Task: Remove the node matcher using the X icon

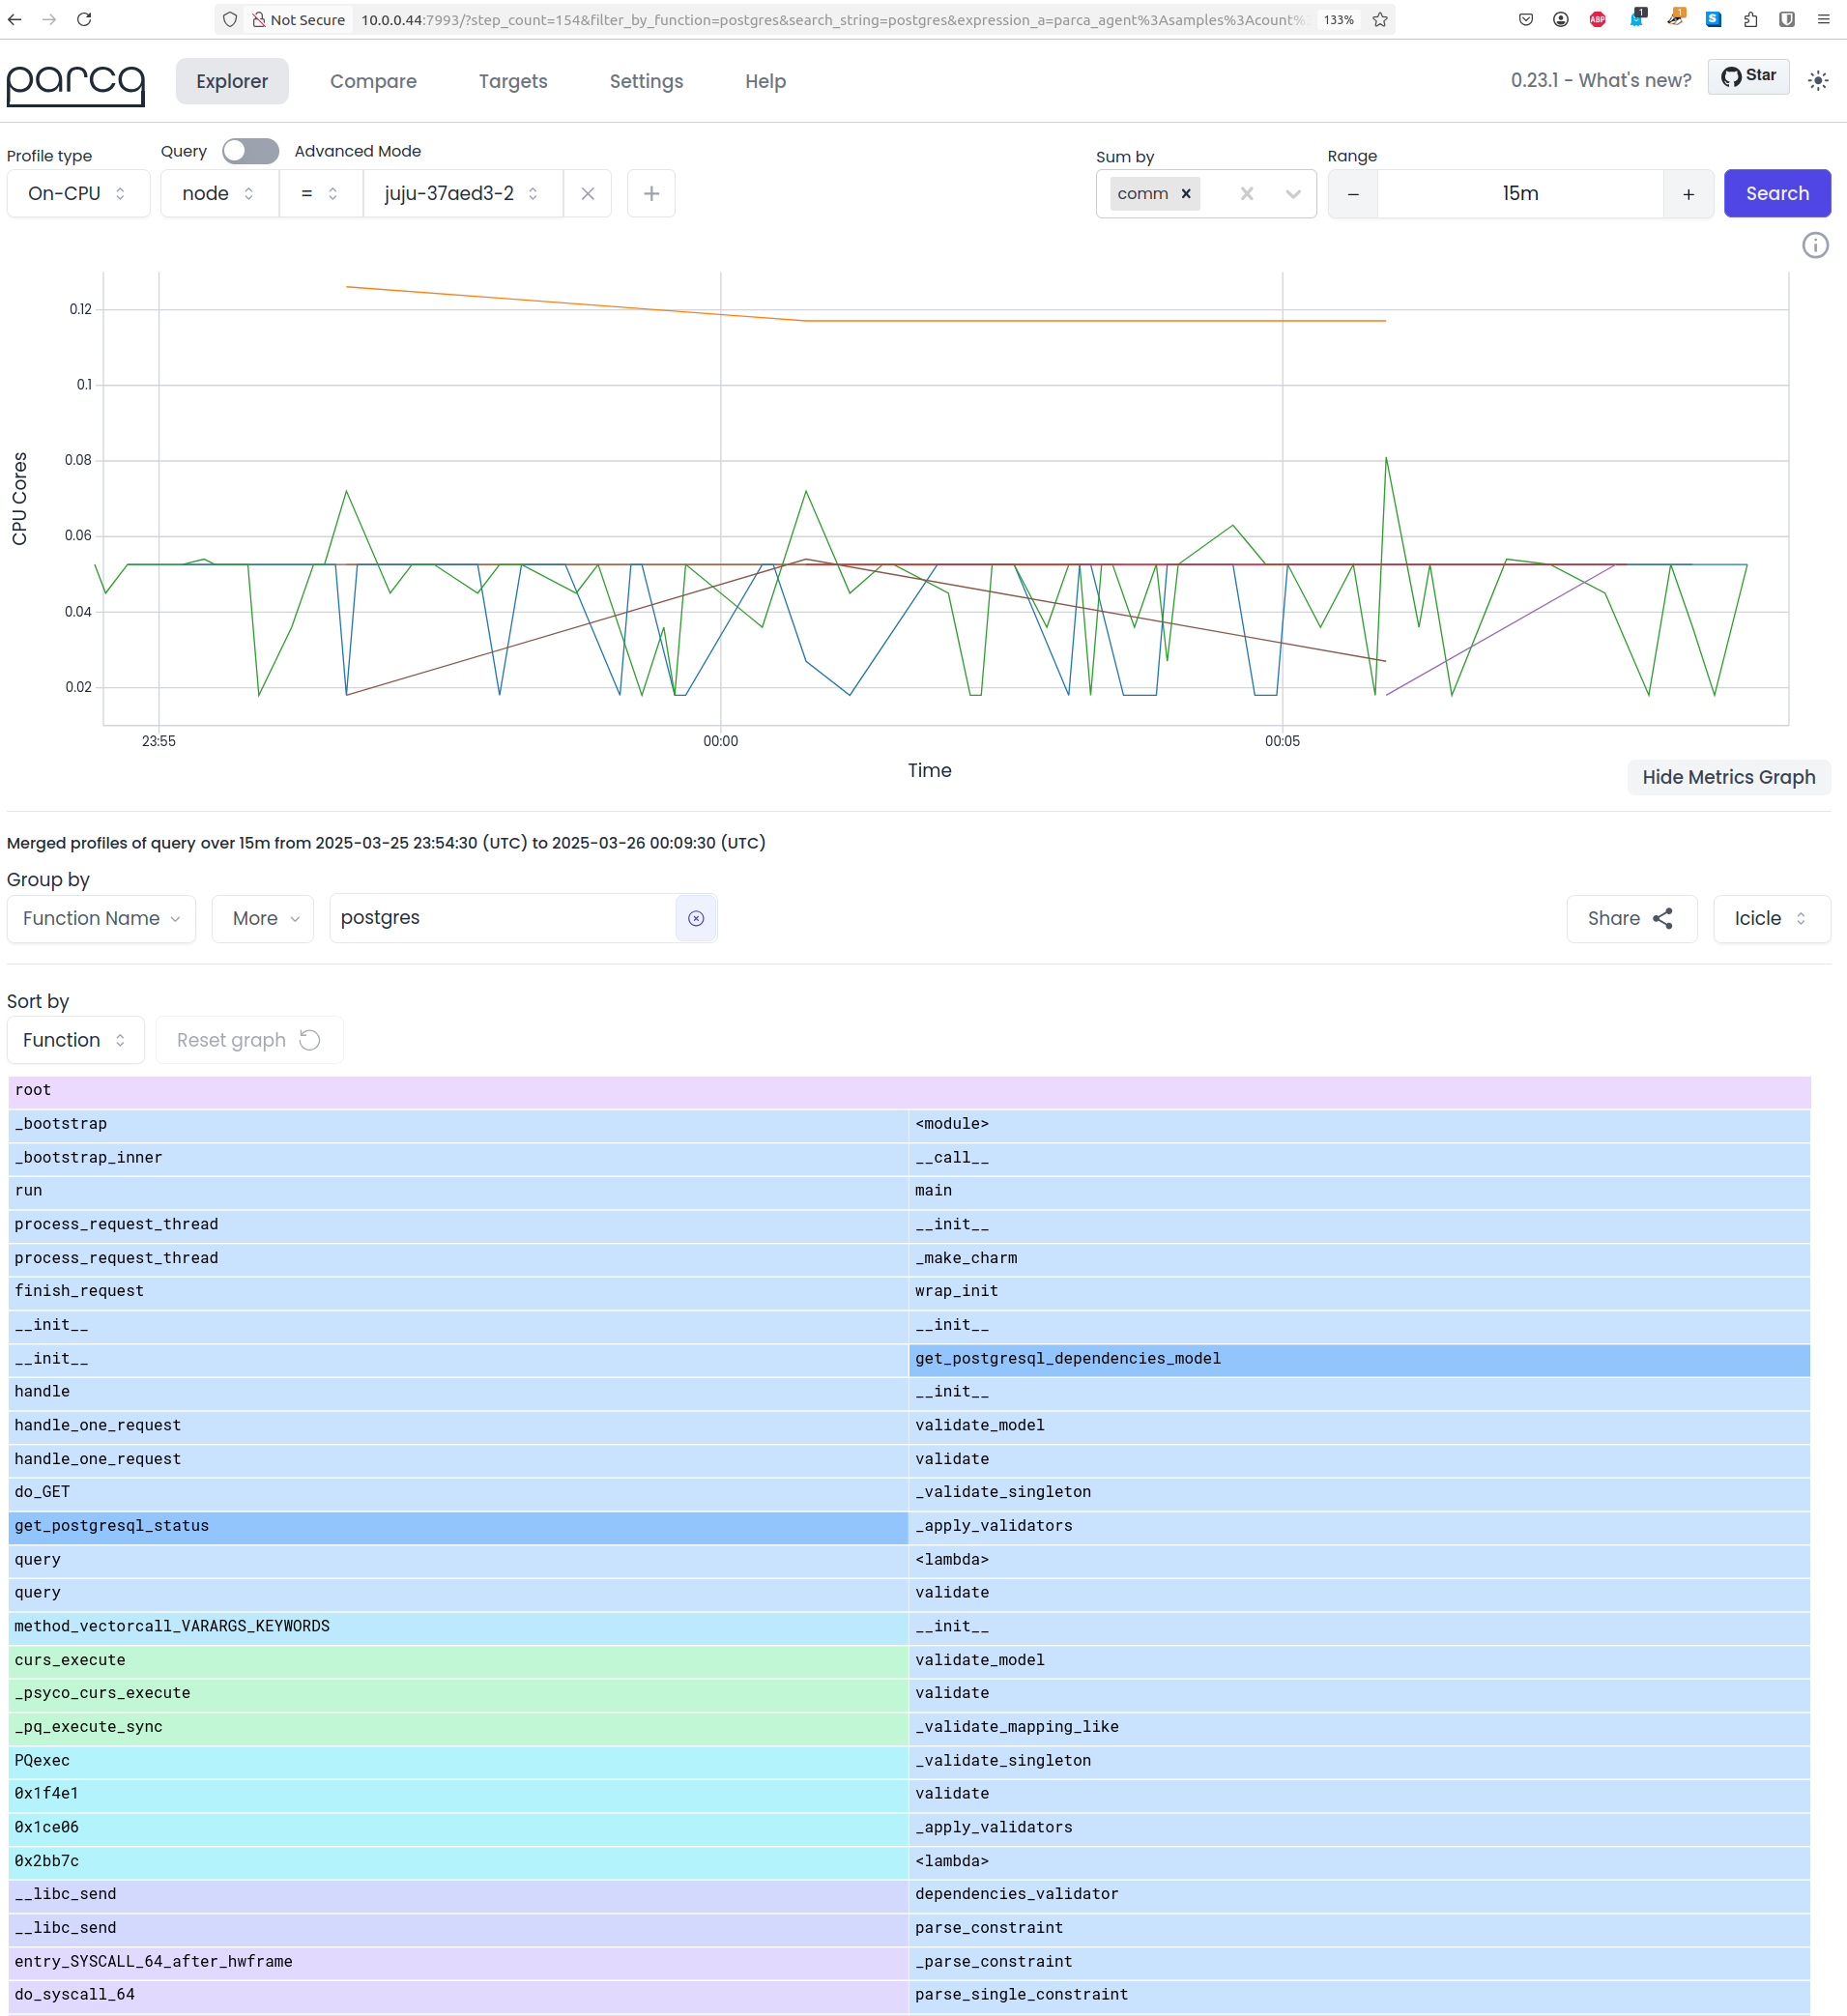Action: pyautogui.click(x=587, y=193)
